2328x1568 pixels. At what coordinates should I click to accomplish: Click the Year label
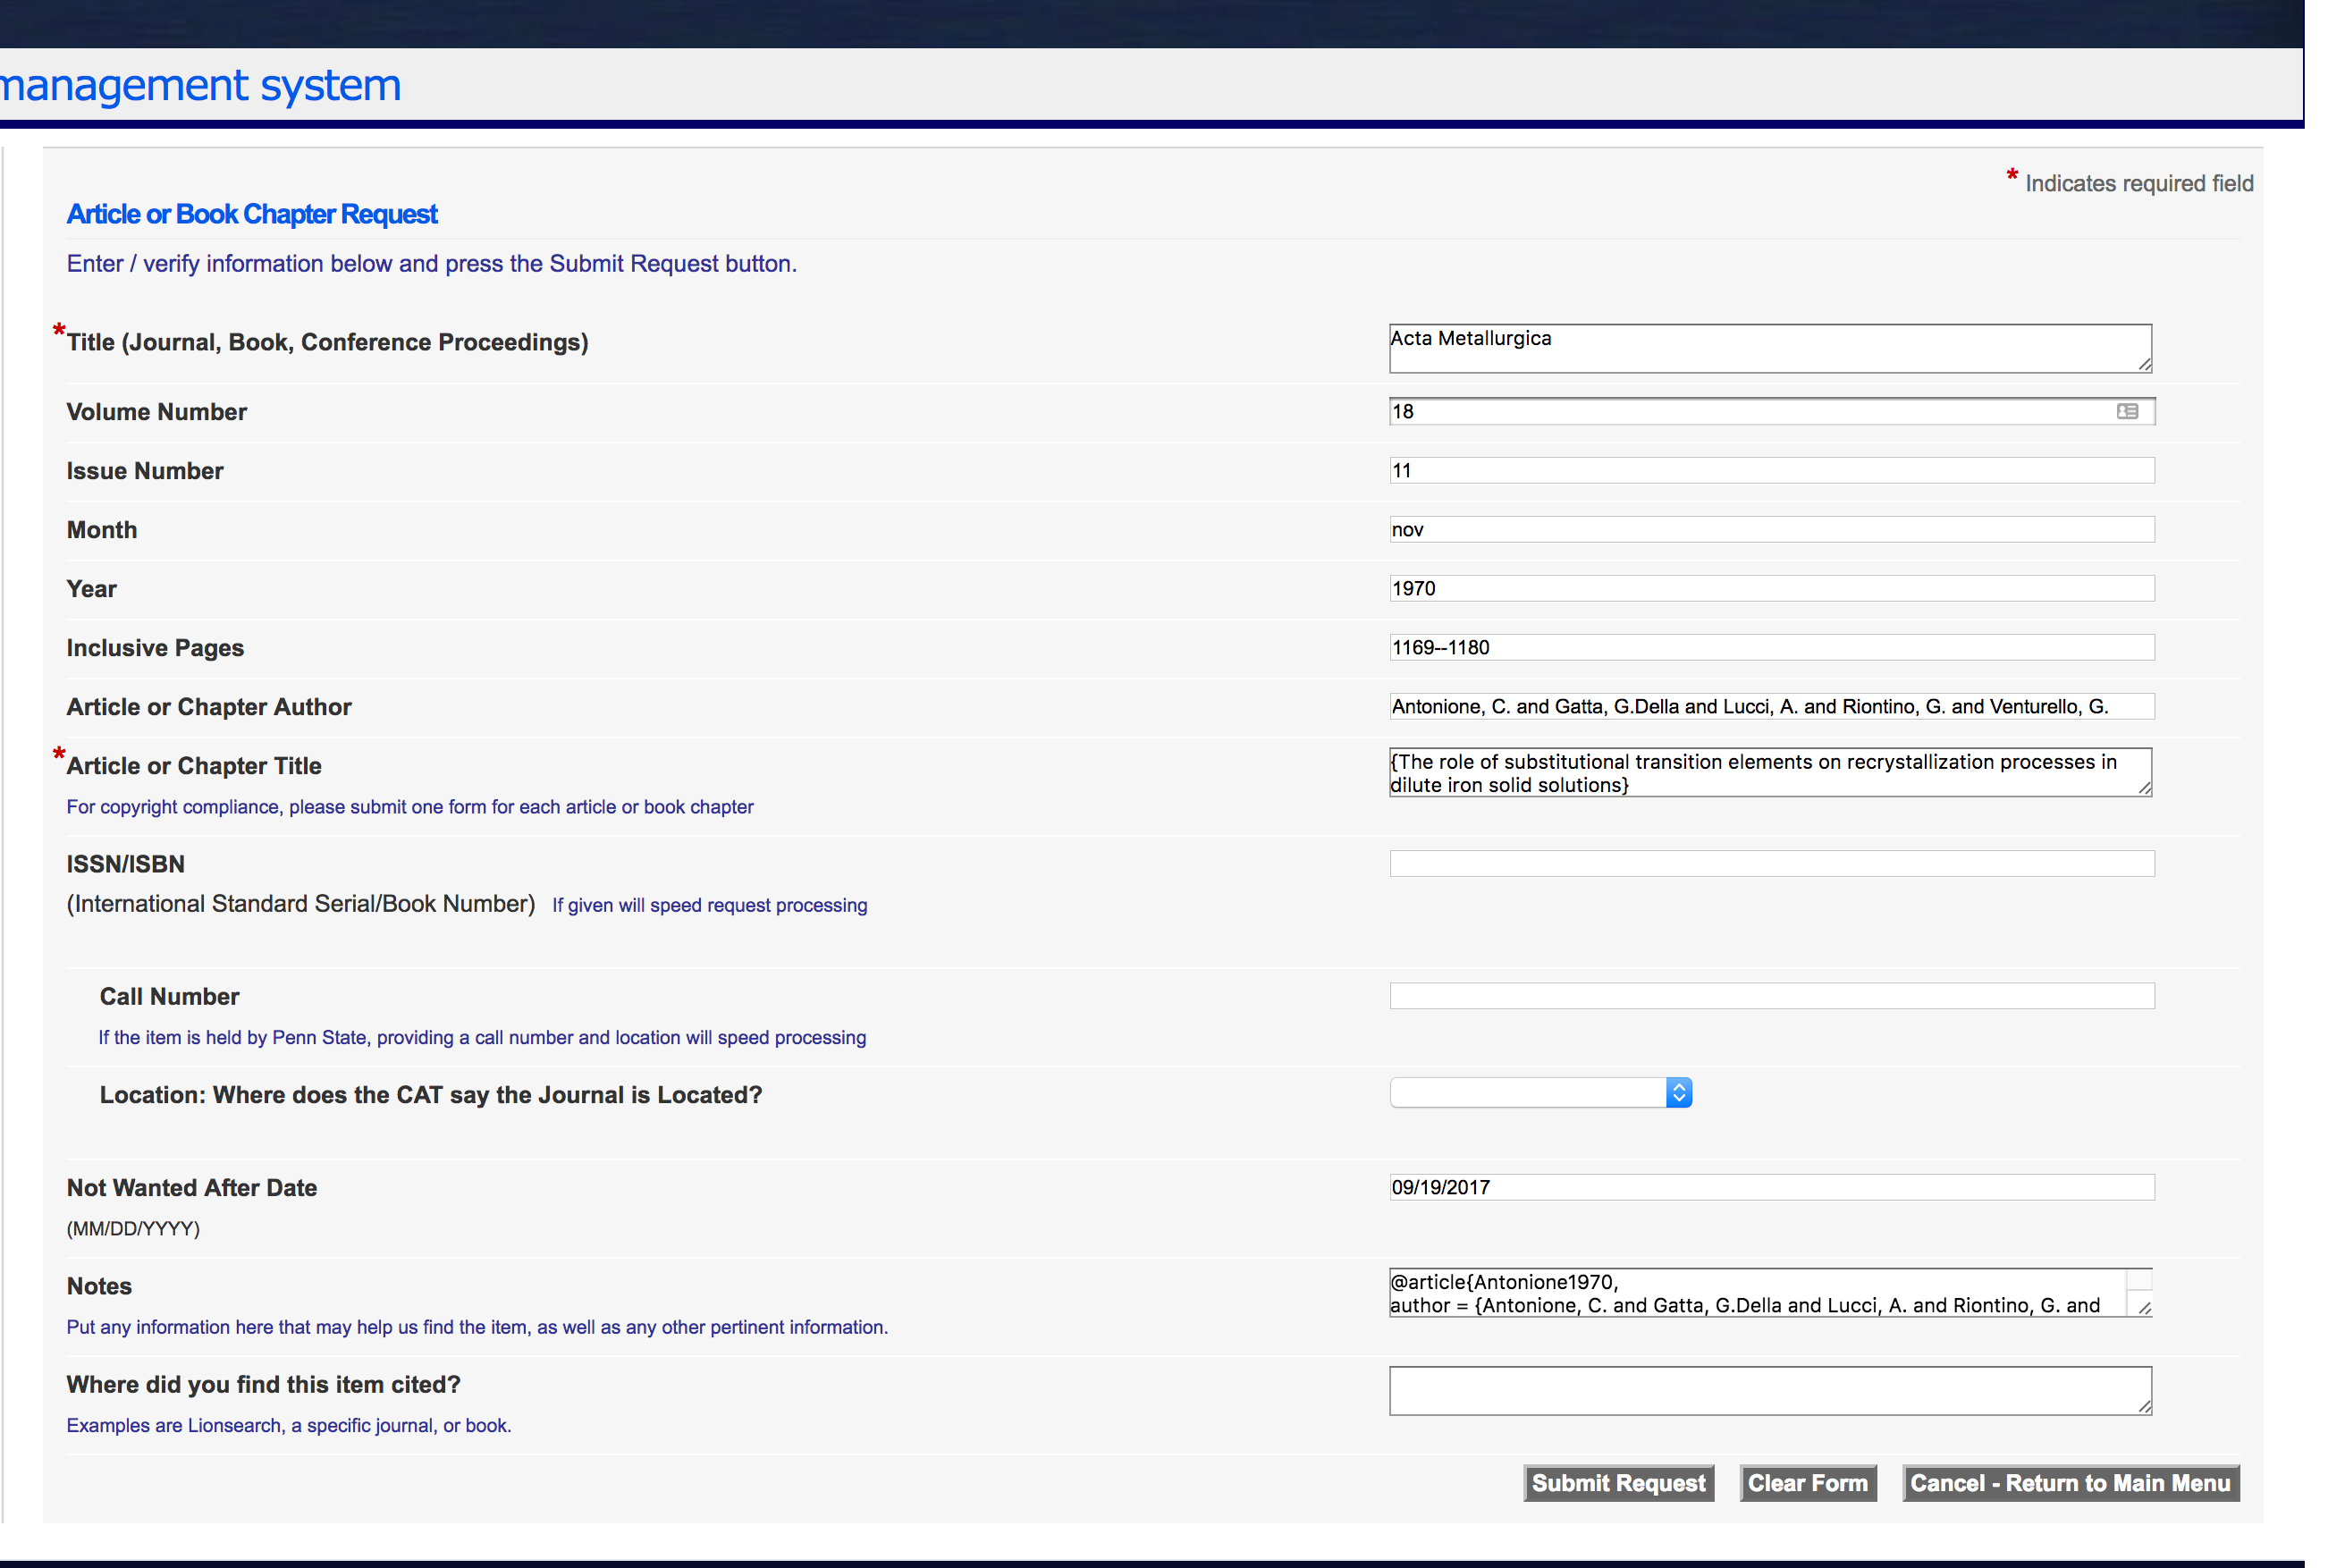click(x=91, y=589)
